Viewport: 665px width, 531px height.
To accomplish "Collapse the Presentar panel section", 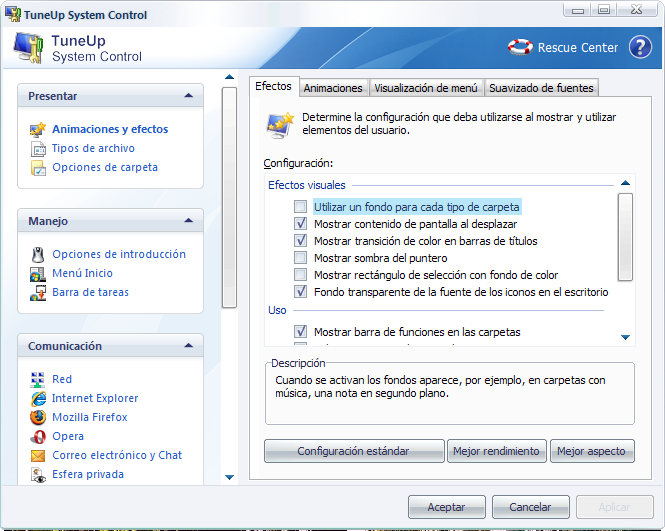I will (188, 96).
